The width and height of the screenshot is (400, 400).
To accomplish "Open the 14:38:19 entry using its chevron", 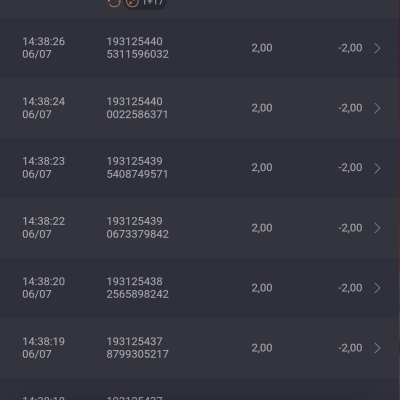I will point(377,348).
